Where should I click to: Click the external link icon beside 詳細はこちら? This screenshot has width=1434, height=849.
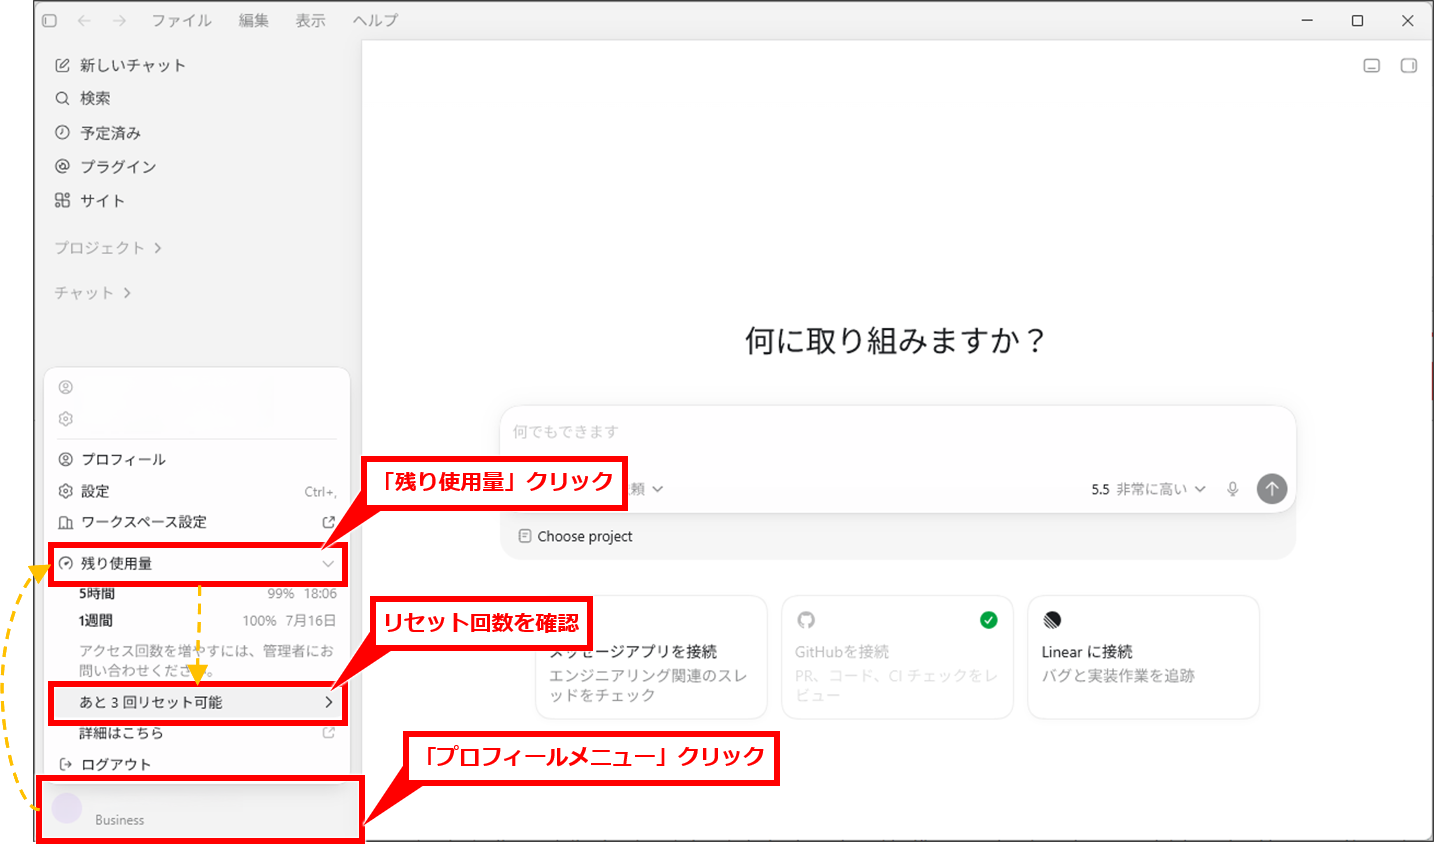(x=328, y=733)
